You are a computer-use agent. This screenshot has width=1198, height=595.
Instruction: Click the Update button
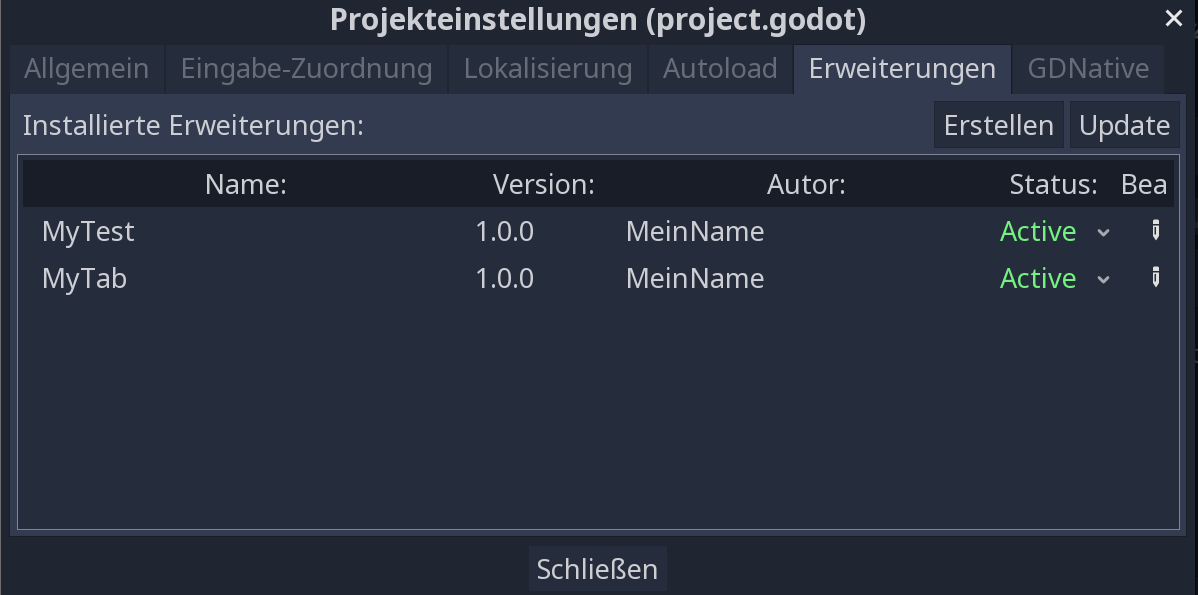pyautogui.click(x=1125, y=125)
